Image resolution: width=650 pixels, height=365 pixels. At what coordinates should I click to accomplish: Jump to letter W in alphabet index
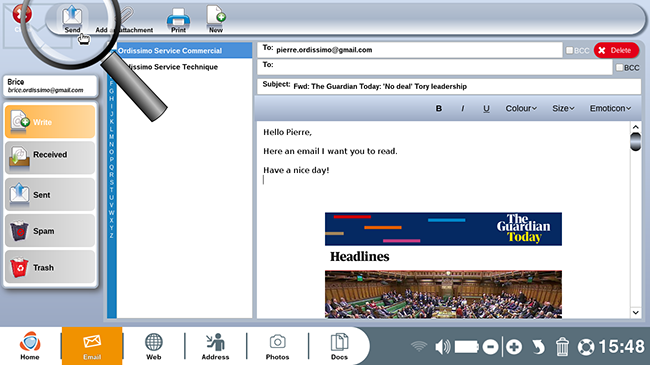point(112,213)
